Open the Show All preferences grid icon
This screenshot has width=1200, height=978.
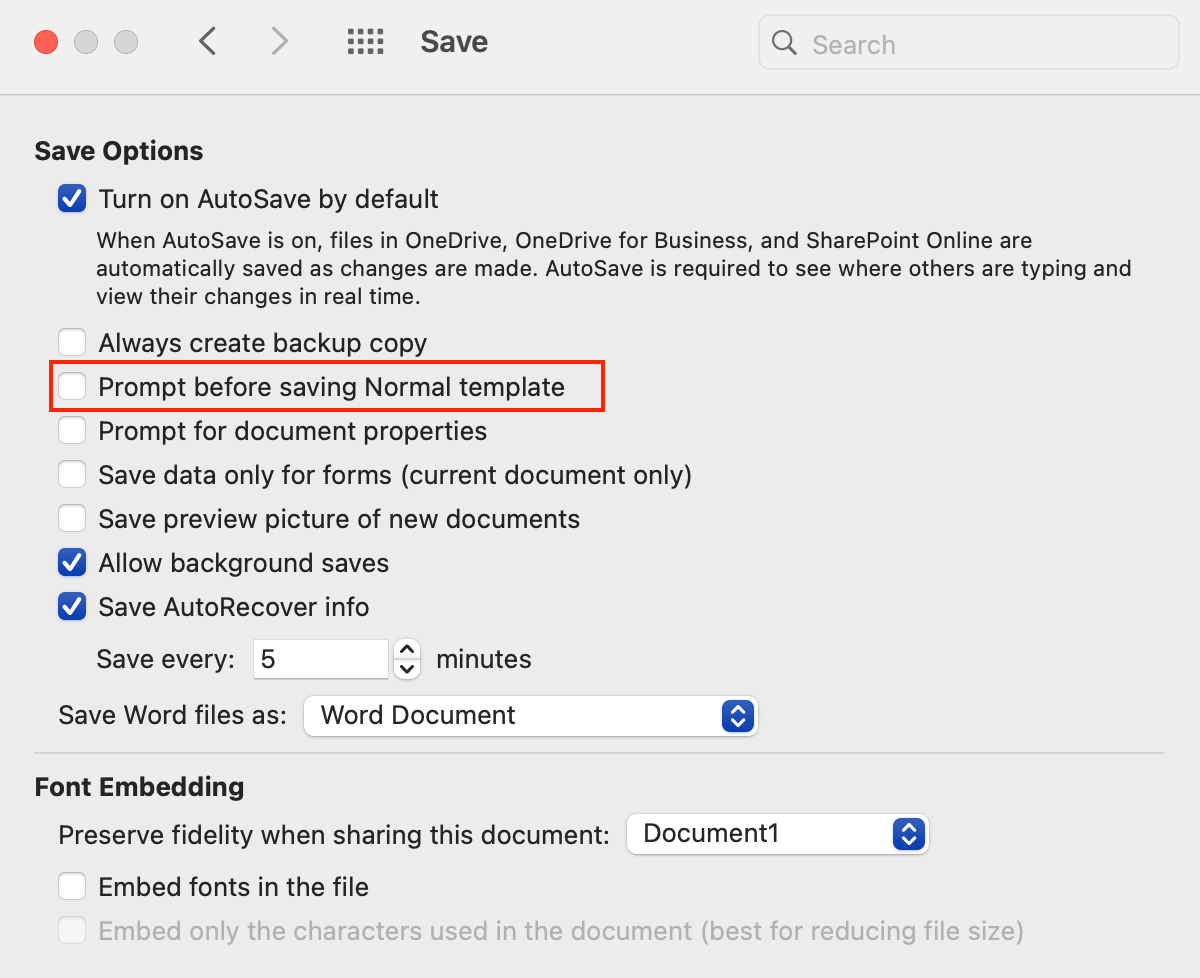coord(365,41)
